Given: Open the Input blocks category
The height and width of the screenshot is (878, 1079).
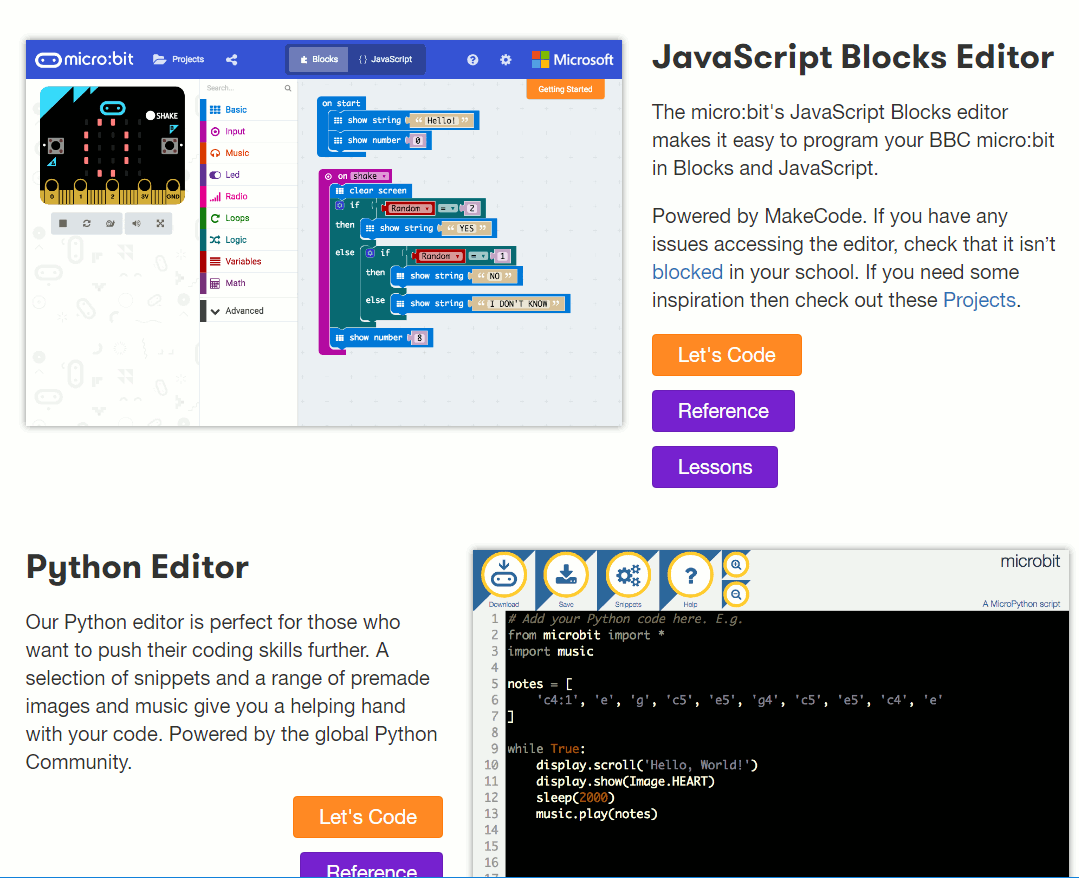Looking at the screenshot, I should pos(249,131).
